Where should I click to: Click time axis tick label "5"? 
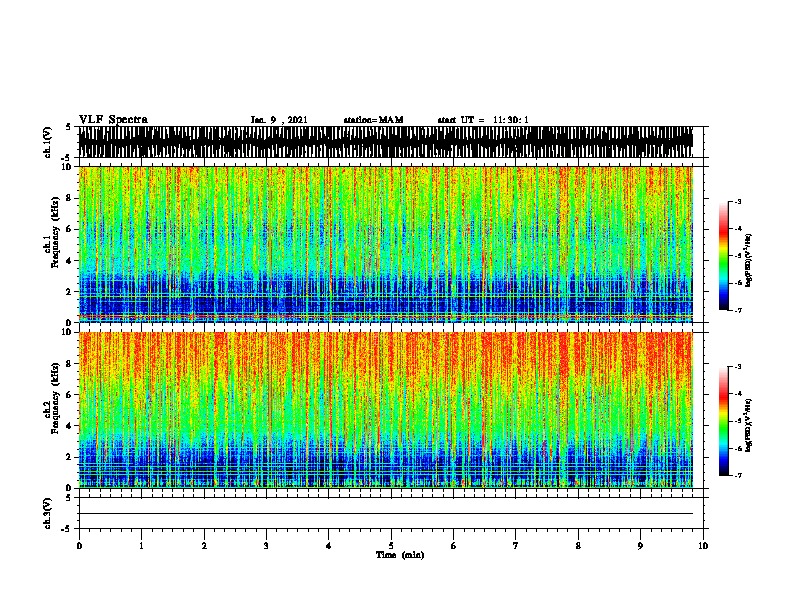(x=391, y=546)
